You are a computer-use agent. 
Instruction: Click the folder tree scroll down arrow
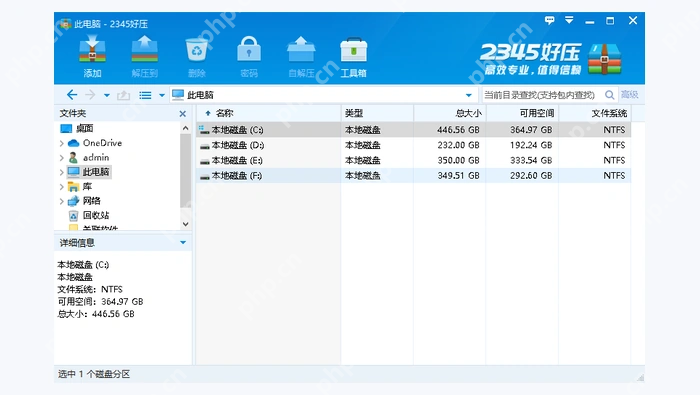[x=186, y=224]
